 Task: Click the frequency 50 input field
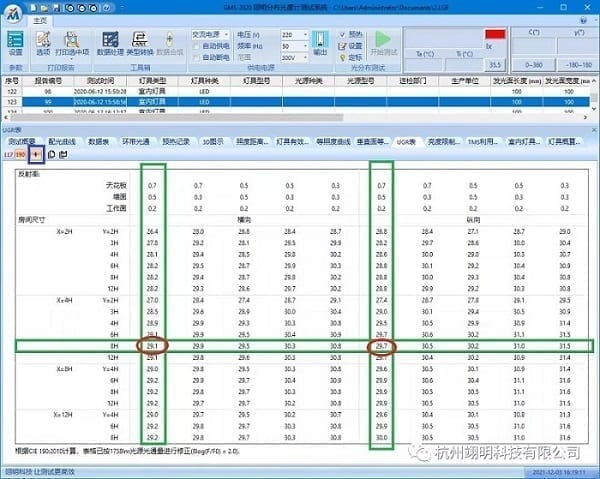point(291,46)
